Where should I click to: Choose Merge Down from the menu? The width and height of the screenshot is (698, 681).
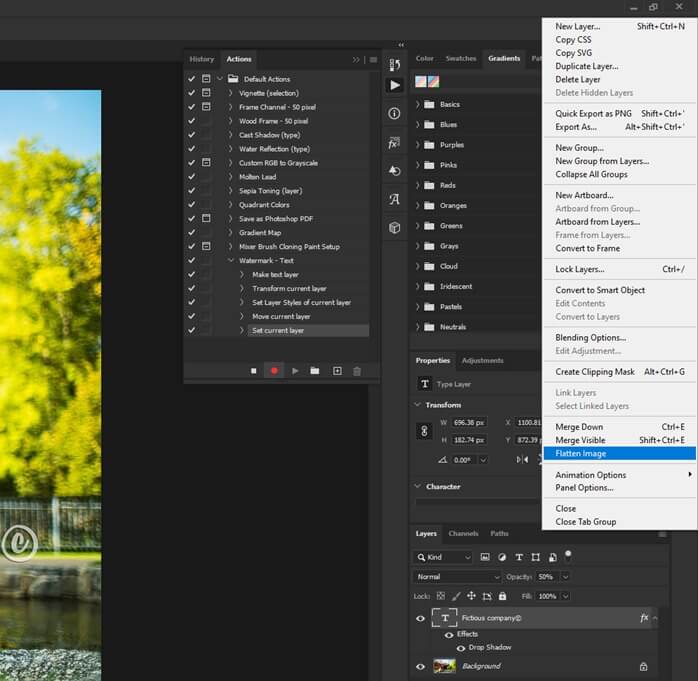tap(619, 427)
